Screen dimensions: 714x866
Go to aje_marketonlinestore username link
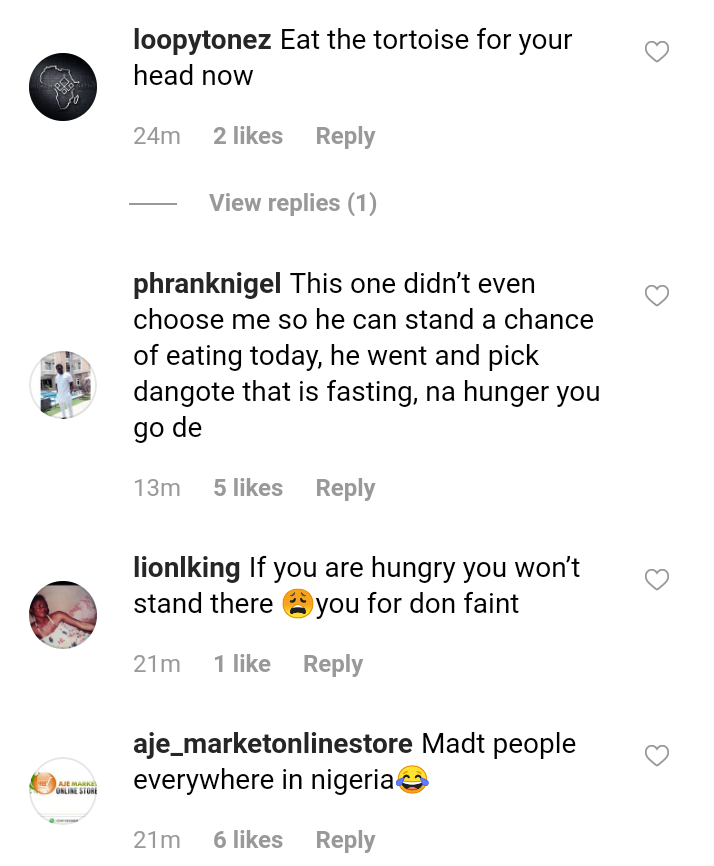(272, 744)
